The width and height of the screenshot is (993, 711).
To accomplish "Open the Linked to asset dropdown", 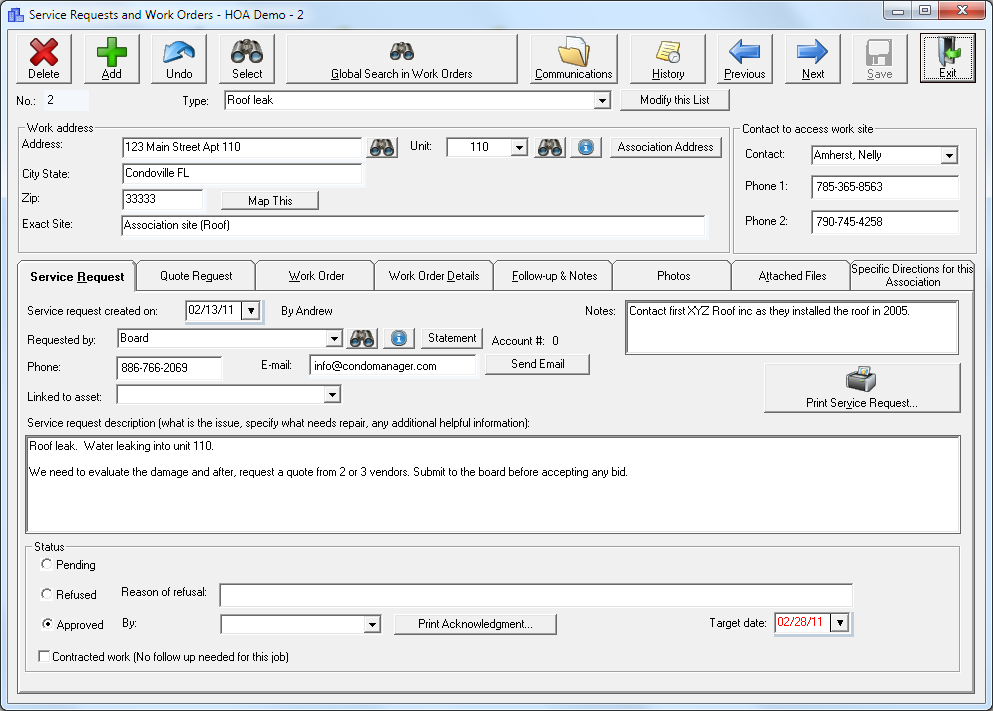I will point(331,395).
